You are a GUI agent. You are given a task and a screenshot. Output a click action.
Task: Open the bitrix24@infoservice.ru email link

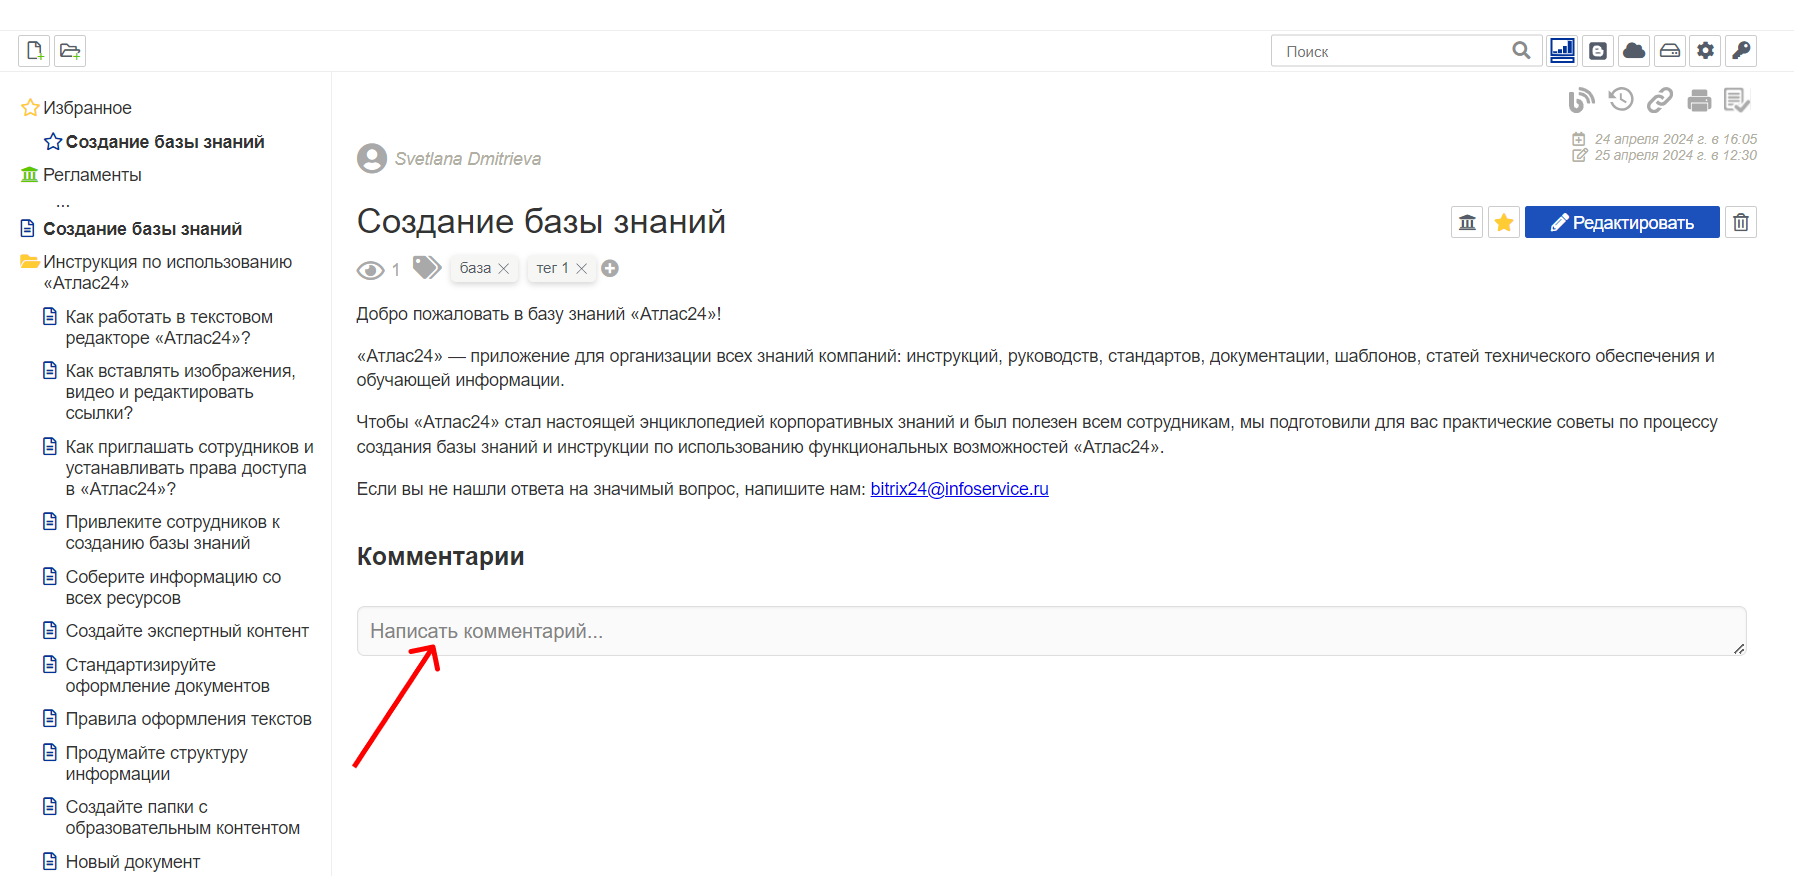coord(959,489)
